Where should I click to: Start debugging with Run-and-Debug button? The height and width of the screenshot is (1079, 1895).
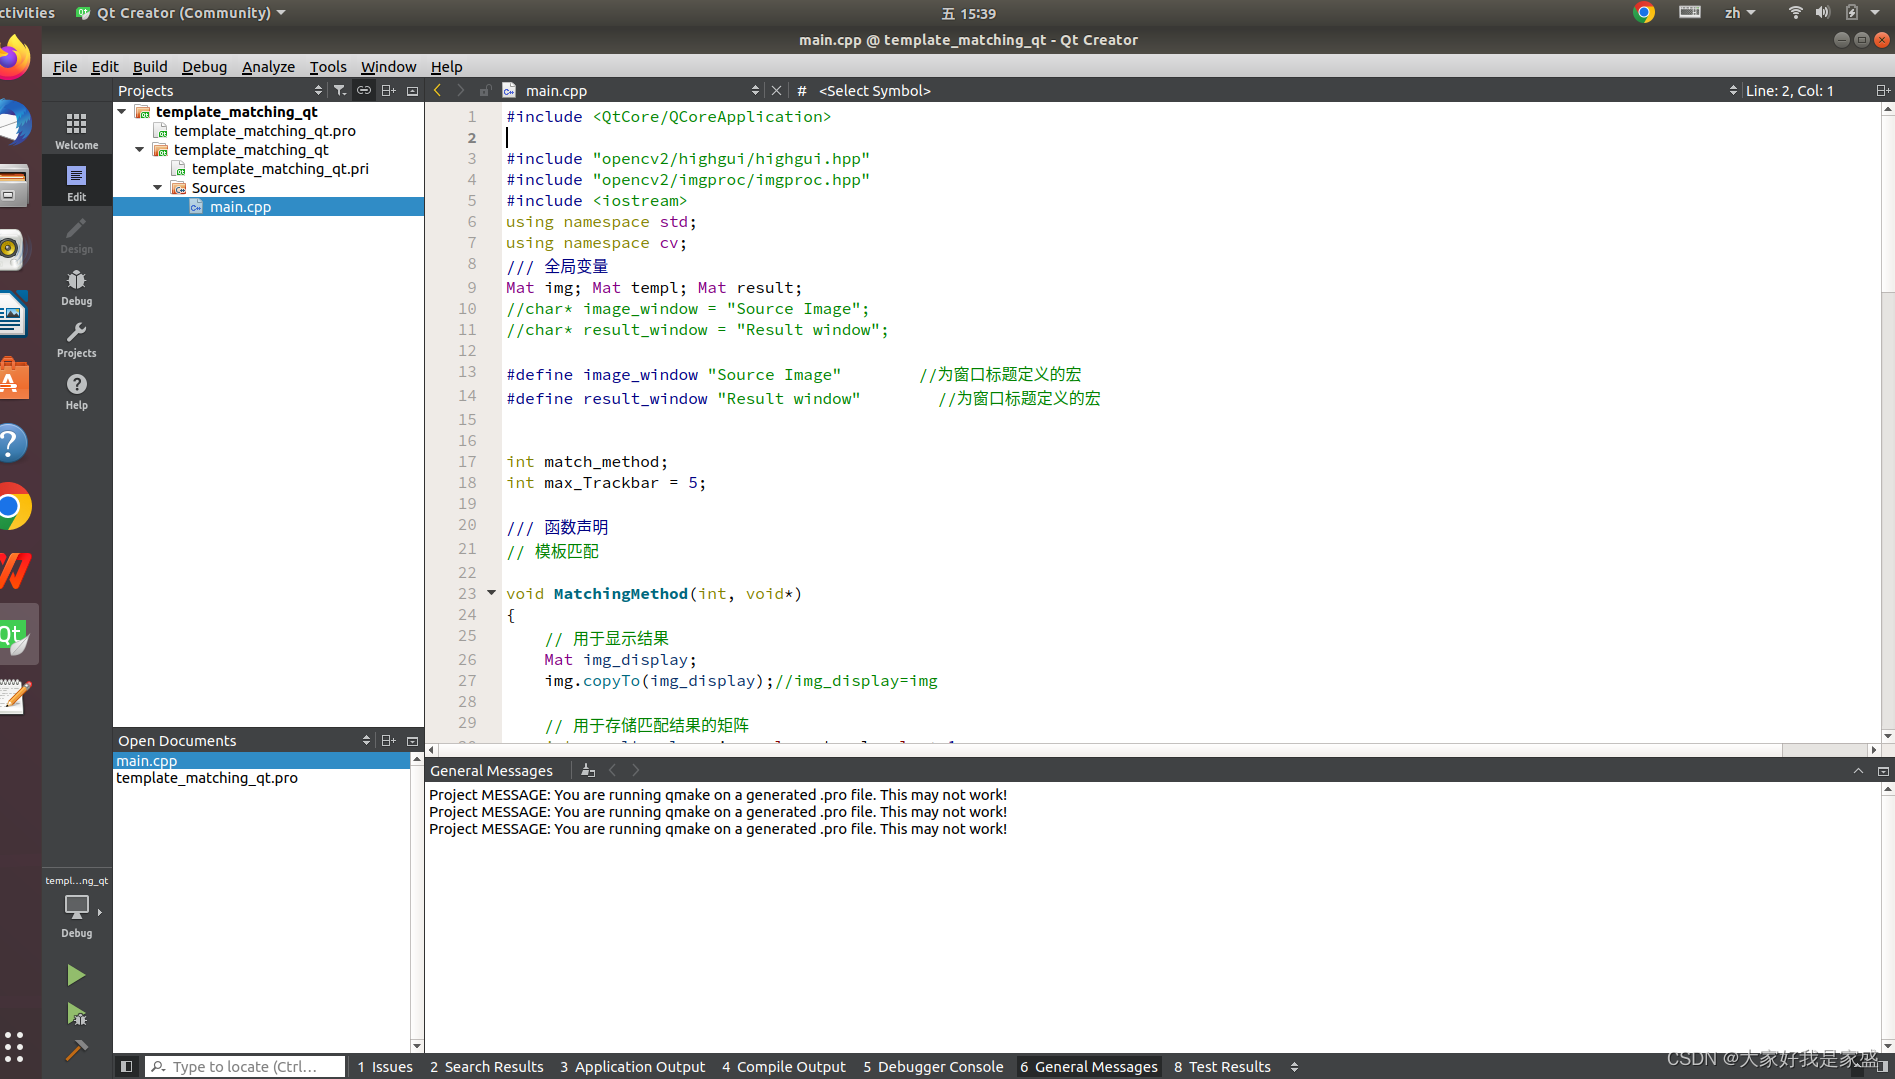76,1014
